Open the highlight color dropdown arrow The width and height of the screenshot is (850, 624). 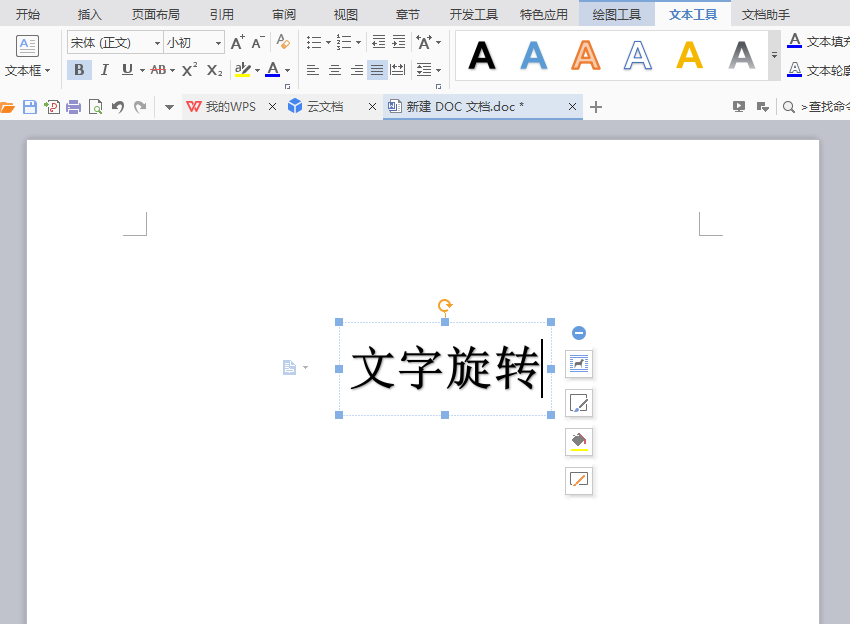click(x=257, y=70)
